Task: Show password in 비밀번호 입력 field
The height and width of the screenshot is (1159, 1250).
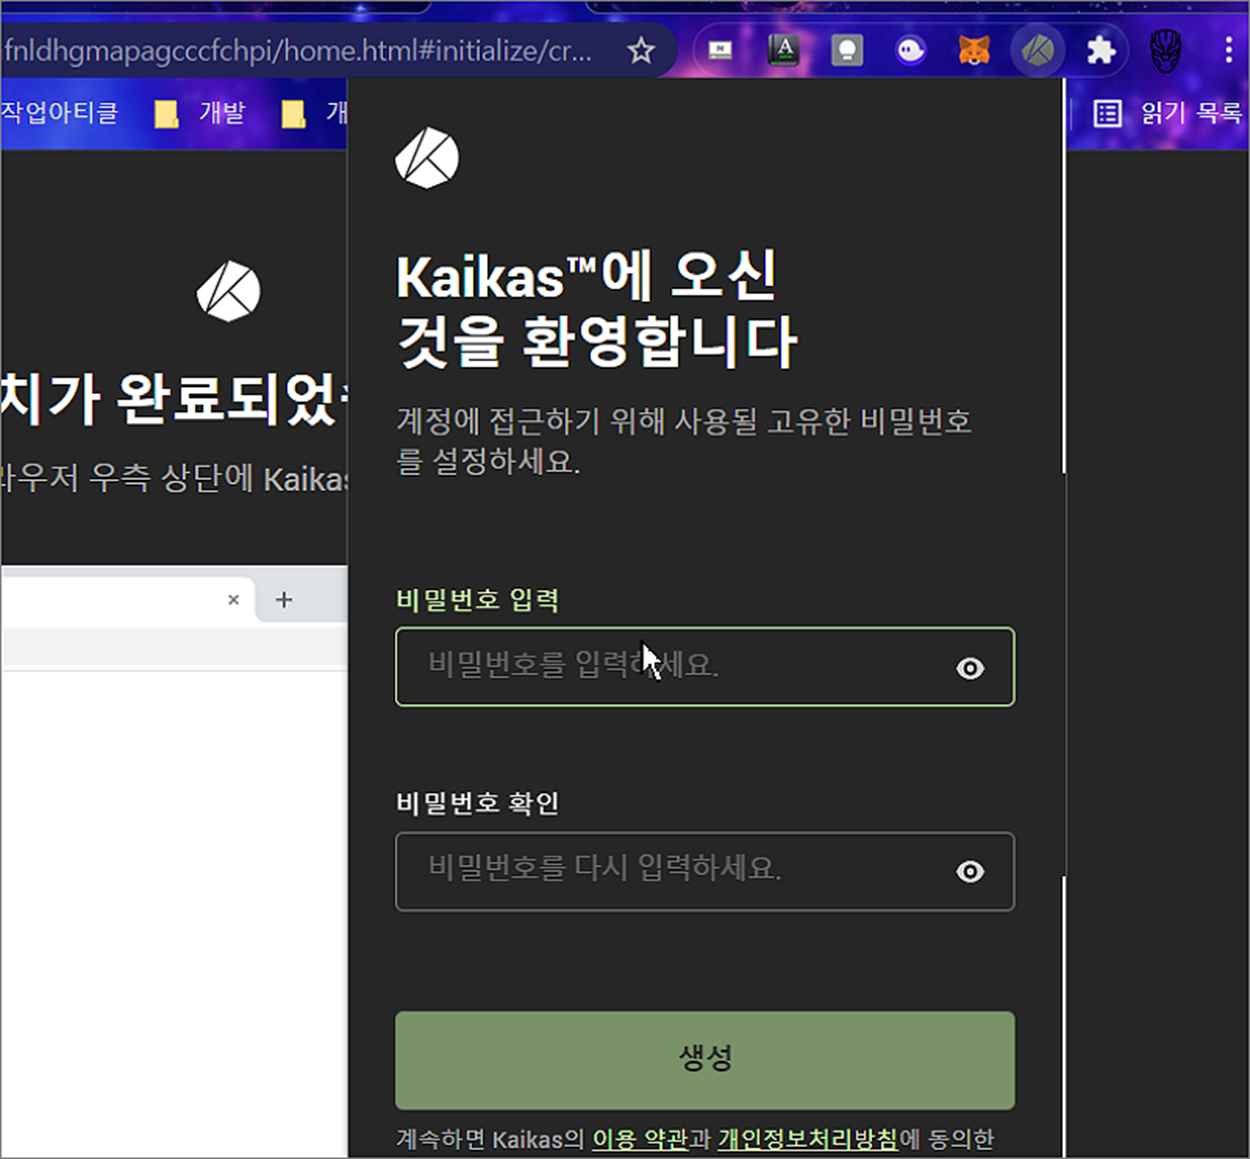Action: coord(970,668)
